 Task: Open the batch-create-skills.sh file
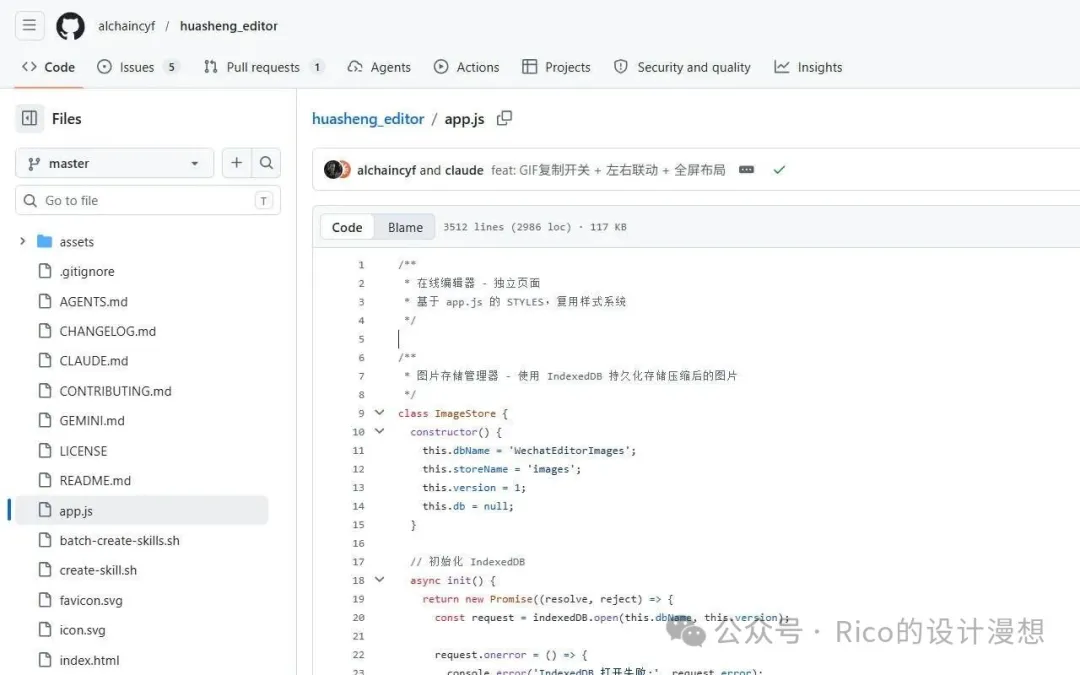tap(119, 541)
